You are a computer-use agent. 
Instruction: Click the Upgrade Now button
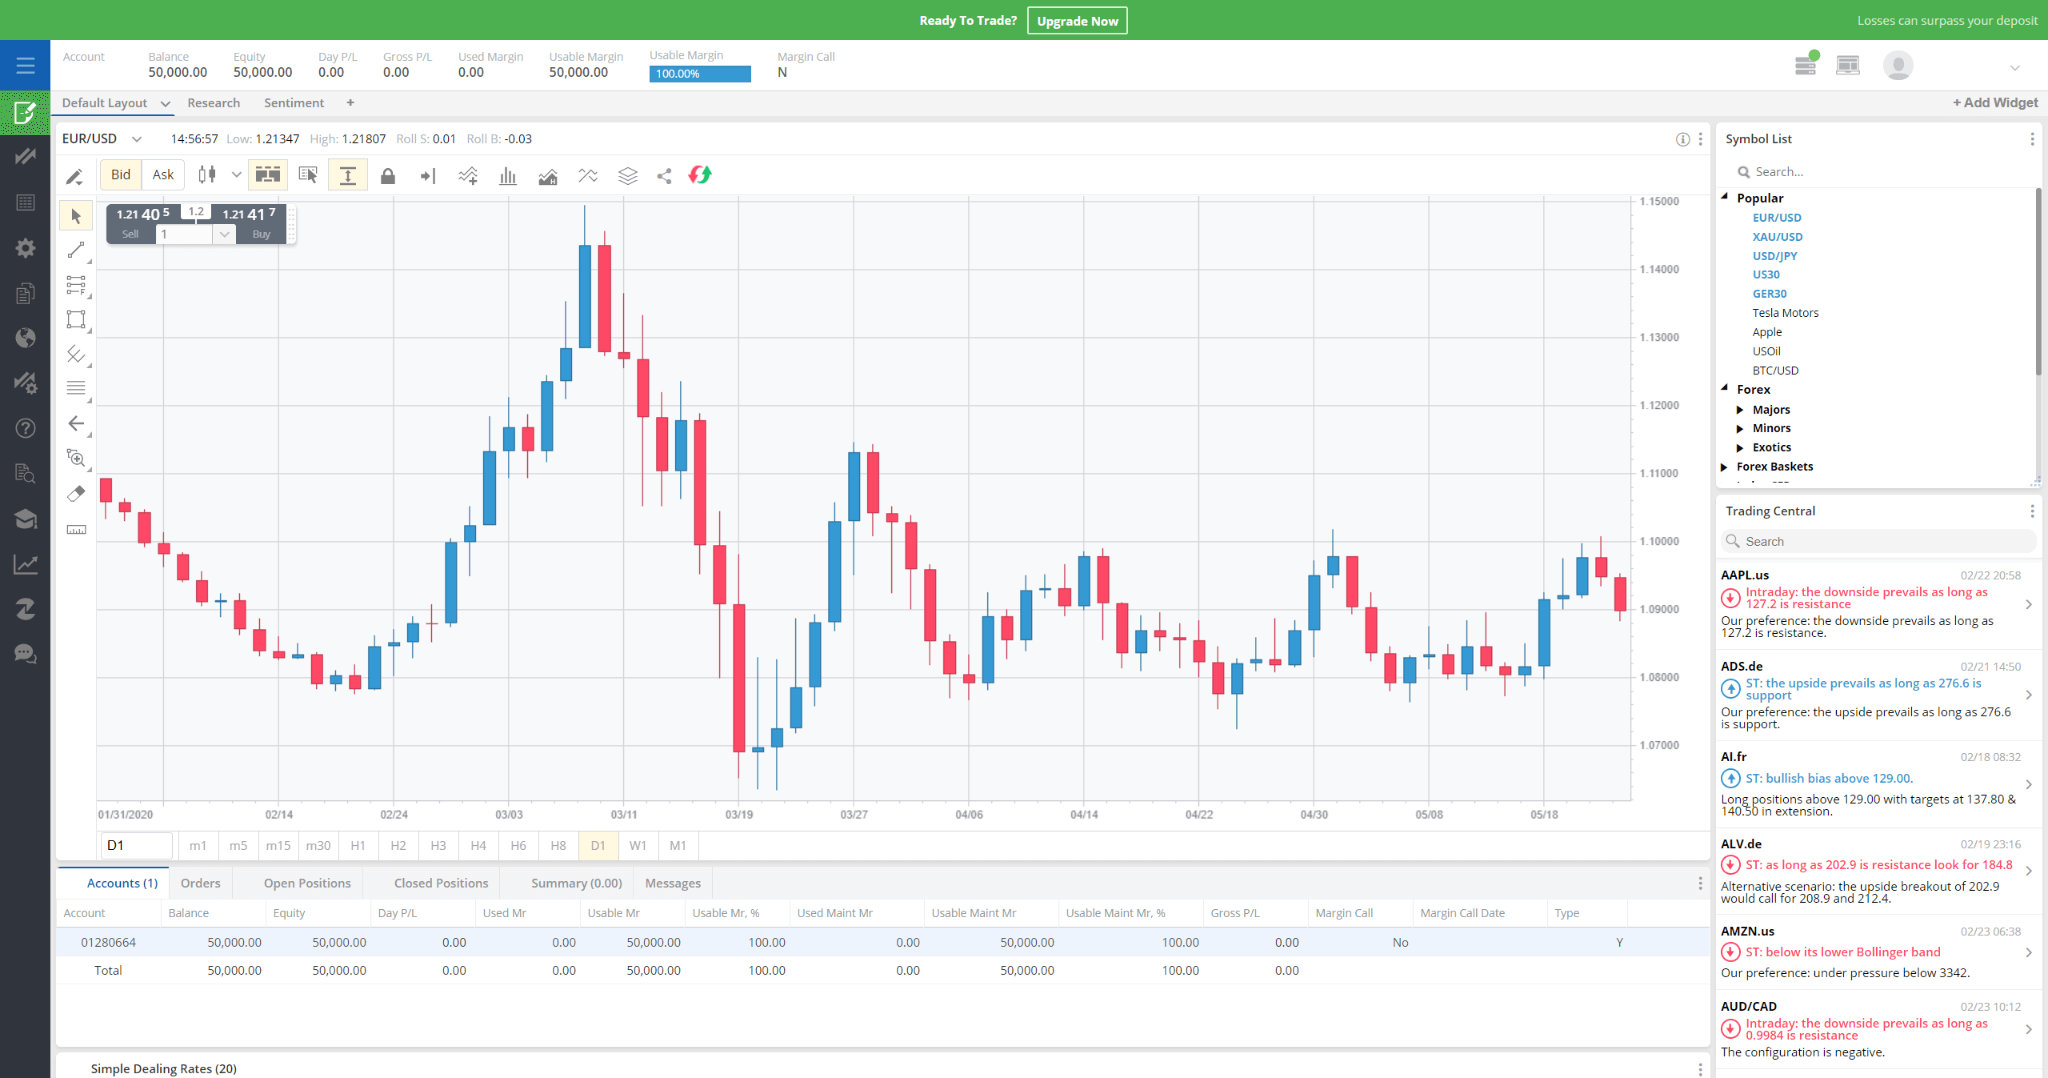1077,20
